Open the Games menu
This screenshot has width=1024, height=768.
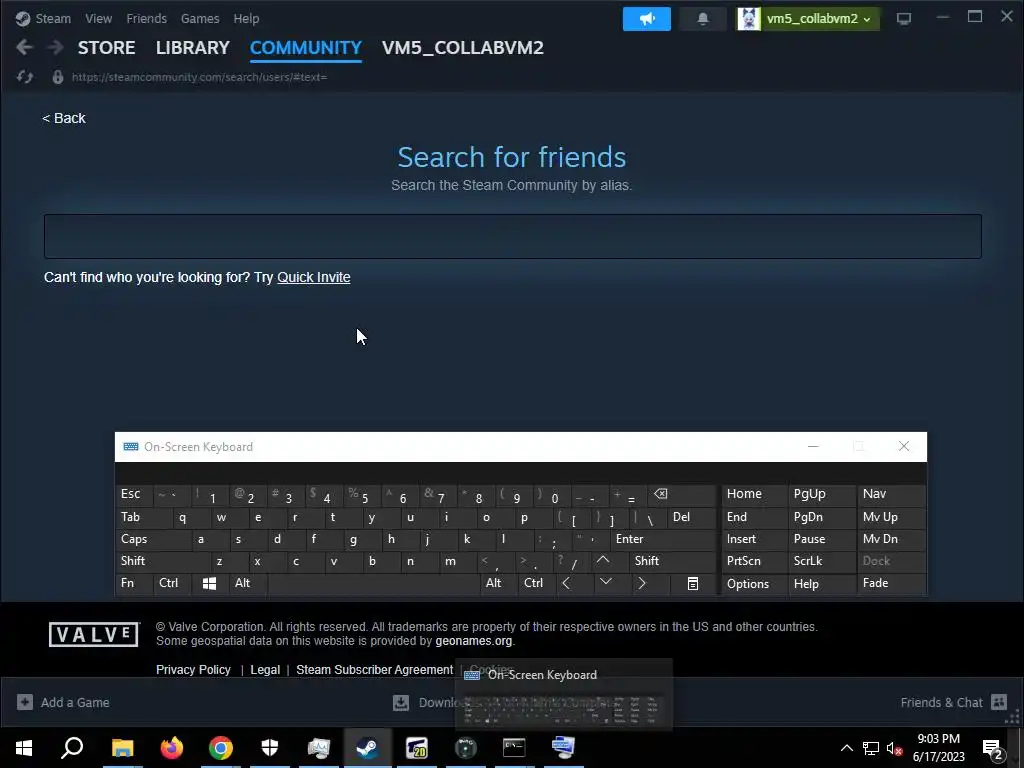[x=200, y=18]
